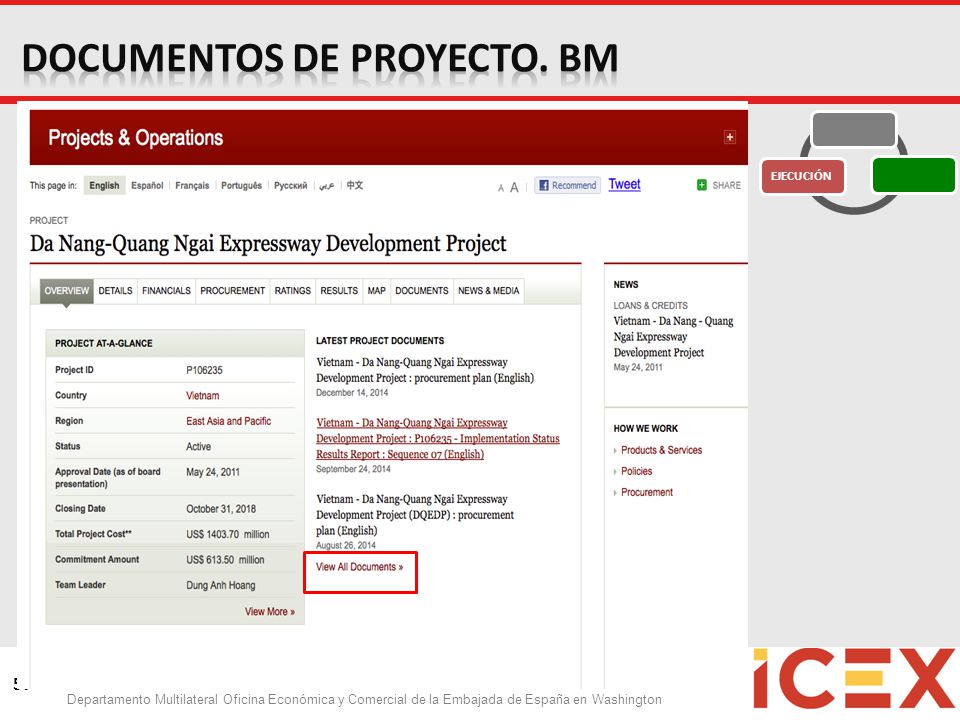Select the larger text size A
960x720 pixels.
514,187
